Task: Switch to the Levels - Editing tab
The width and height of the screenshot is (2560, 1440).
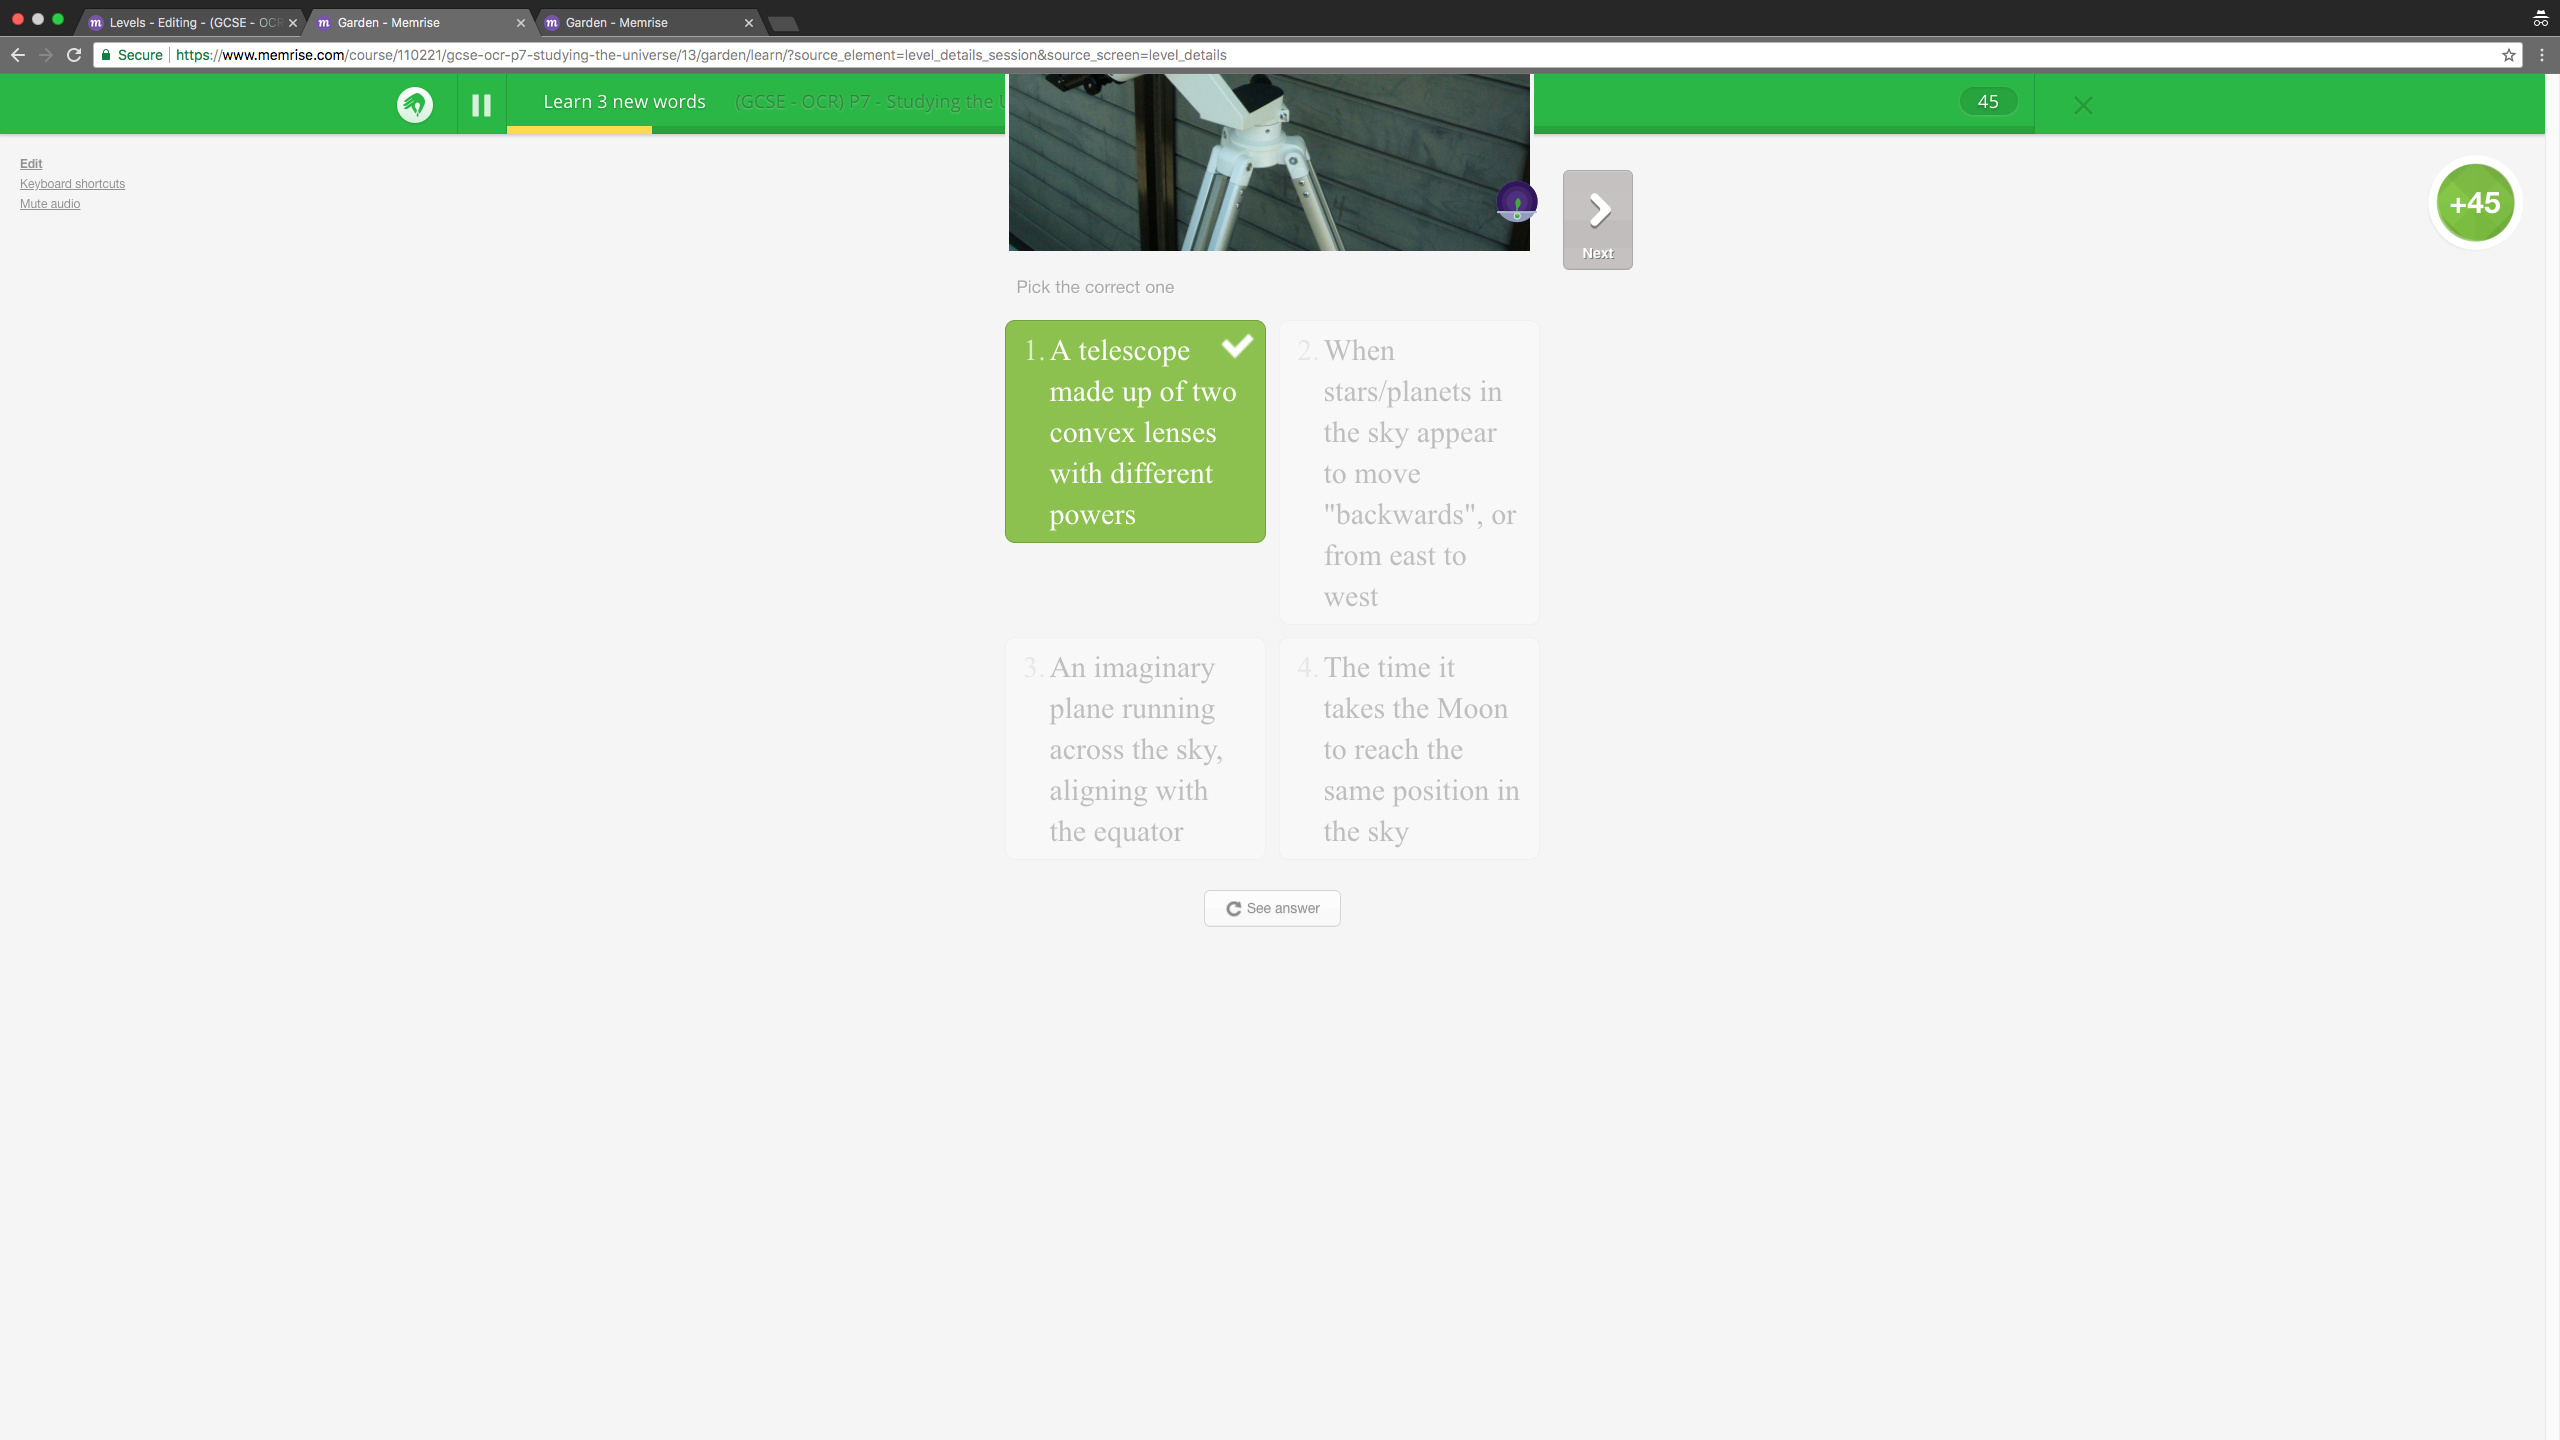Action: click(190, 22)
